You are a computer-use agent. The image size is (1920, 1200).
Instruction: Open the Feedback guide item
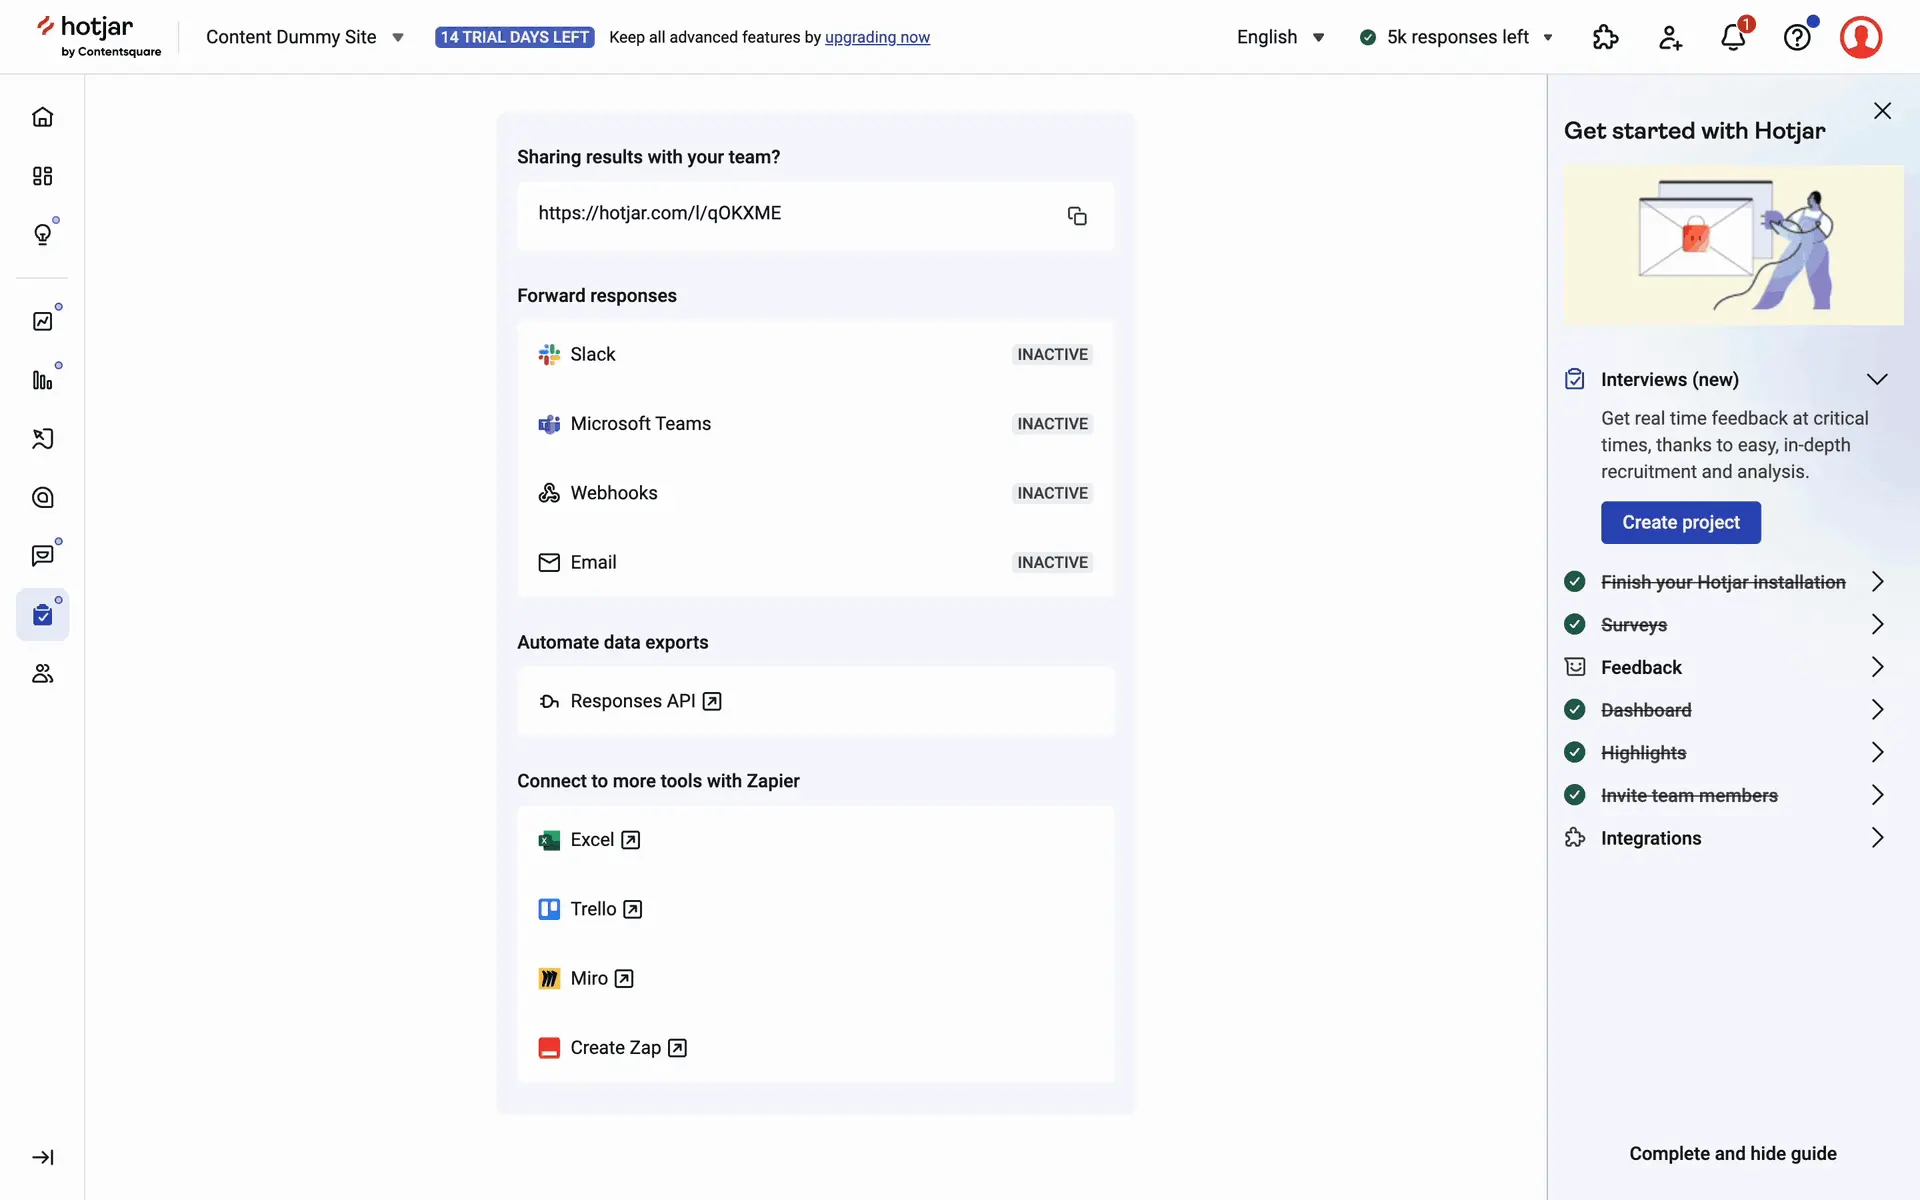click(1641, 667)
